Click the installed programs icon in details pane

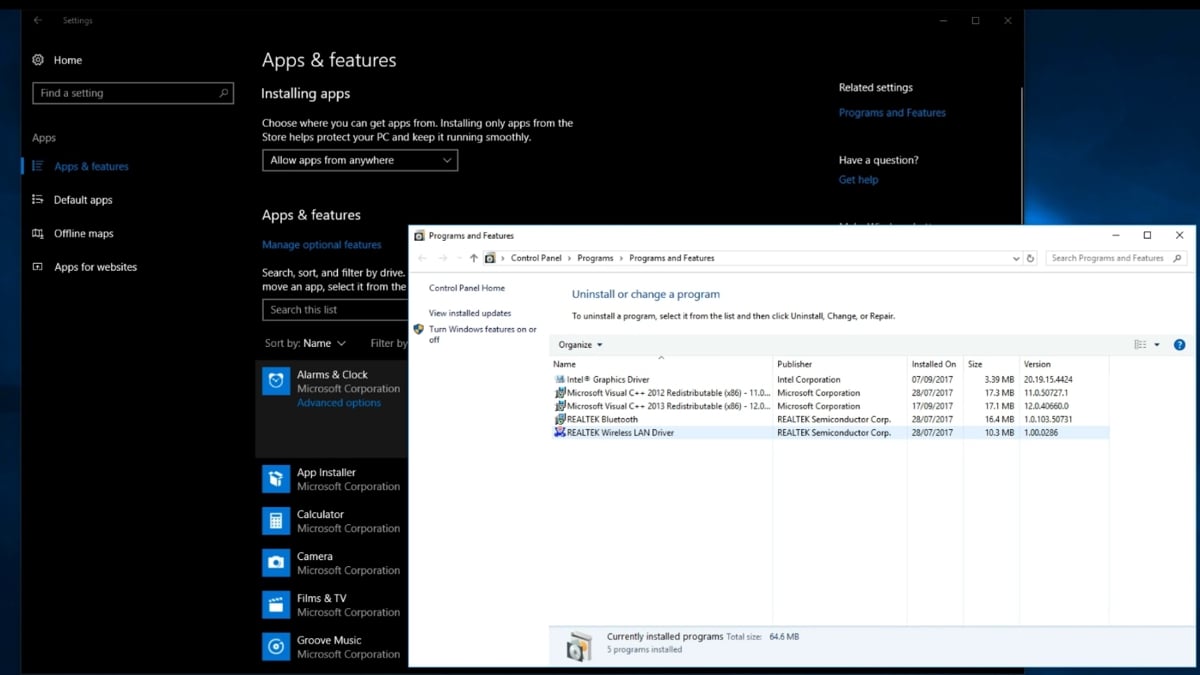(579, 645)
